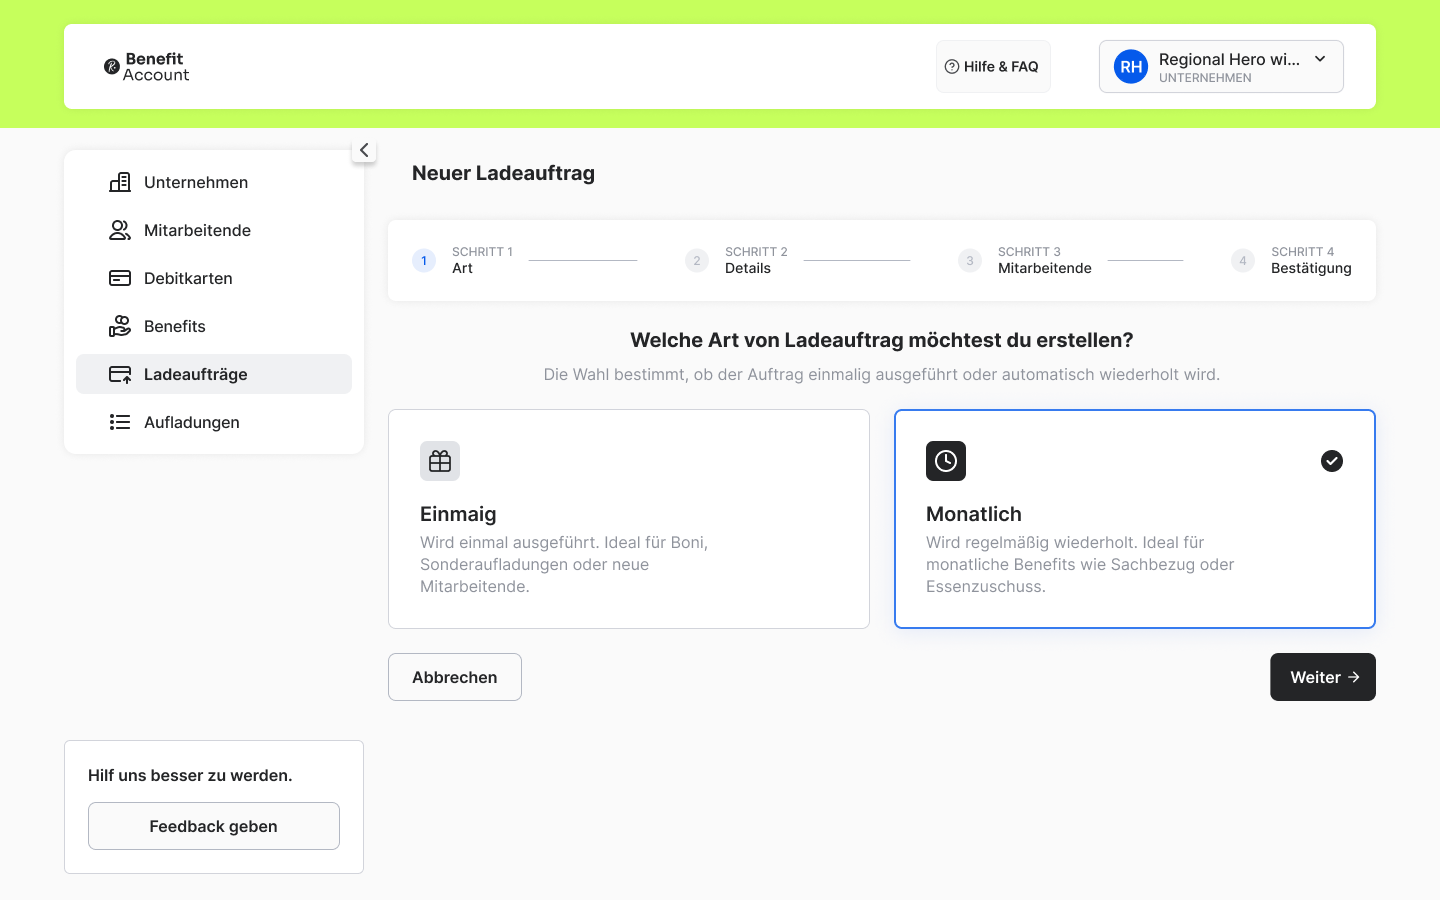Open the Ladeaufträge menu item
Image resolution: width=1440 pixels, height=900 pixels.
[214, 374]
